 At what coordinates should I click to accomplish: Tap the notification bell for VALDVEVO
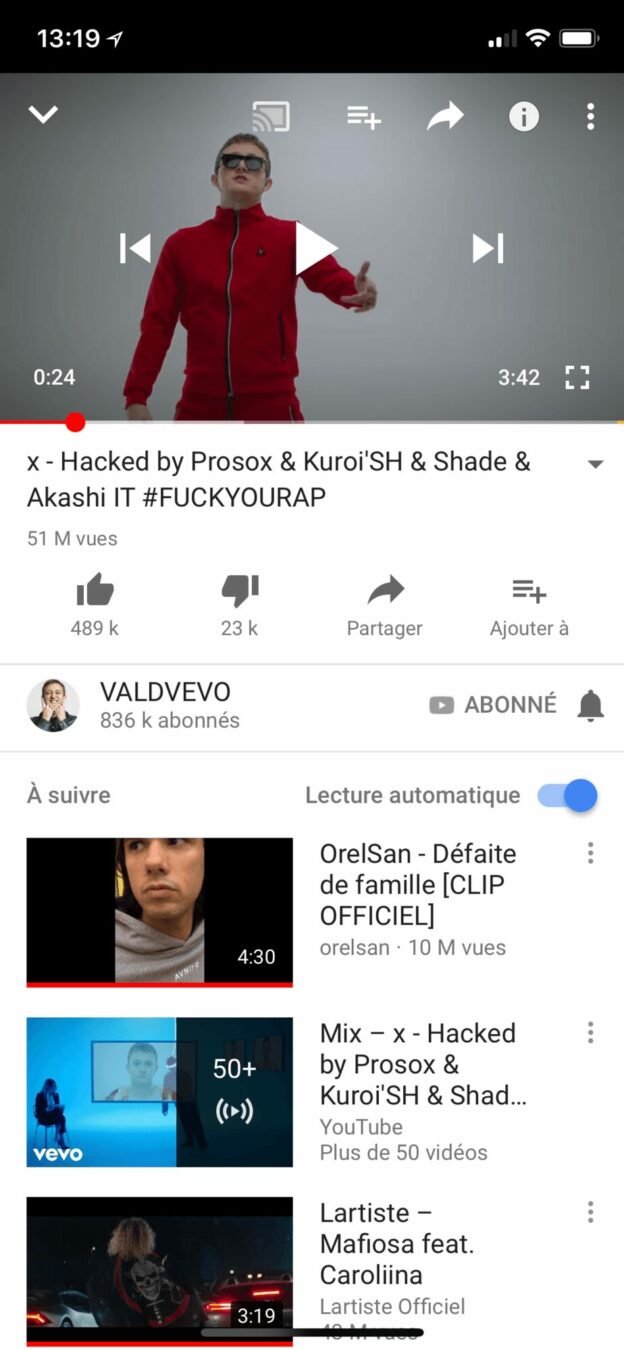[591, 706]
